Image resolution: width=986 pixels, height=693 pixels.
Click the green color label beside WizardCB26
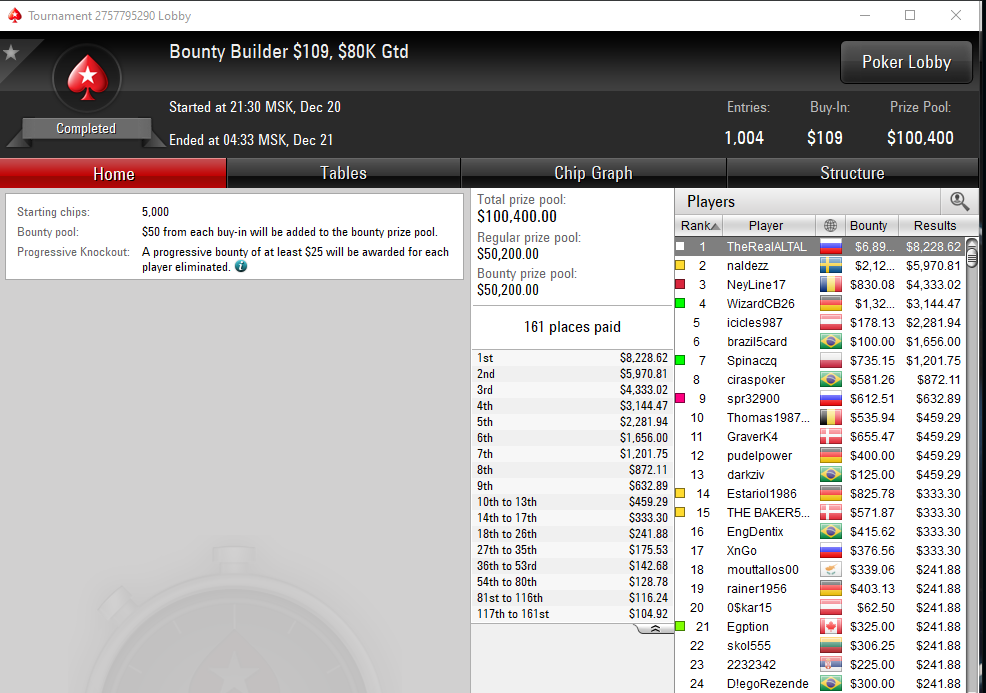pos(680,303)
